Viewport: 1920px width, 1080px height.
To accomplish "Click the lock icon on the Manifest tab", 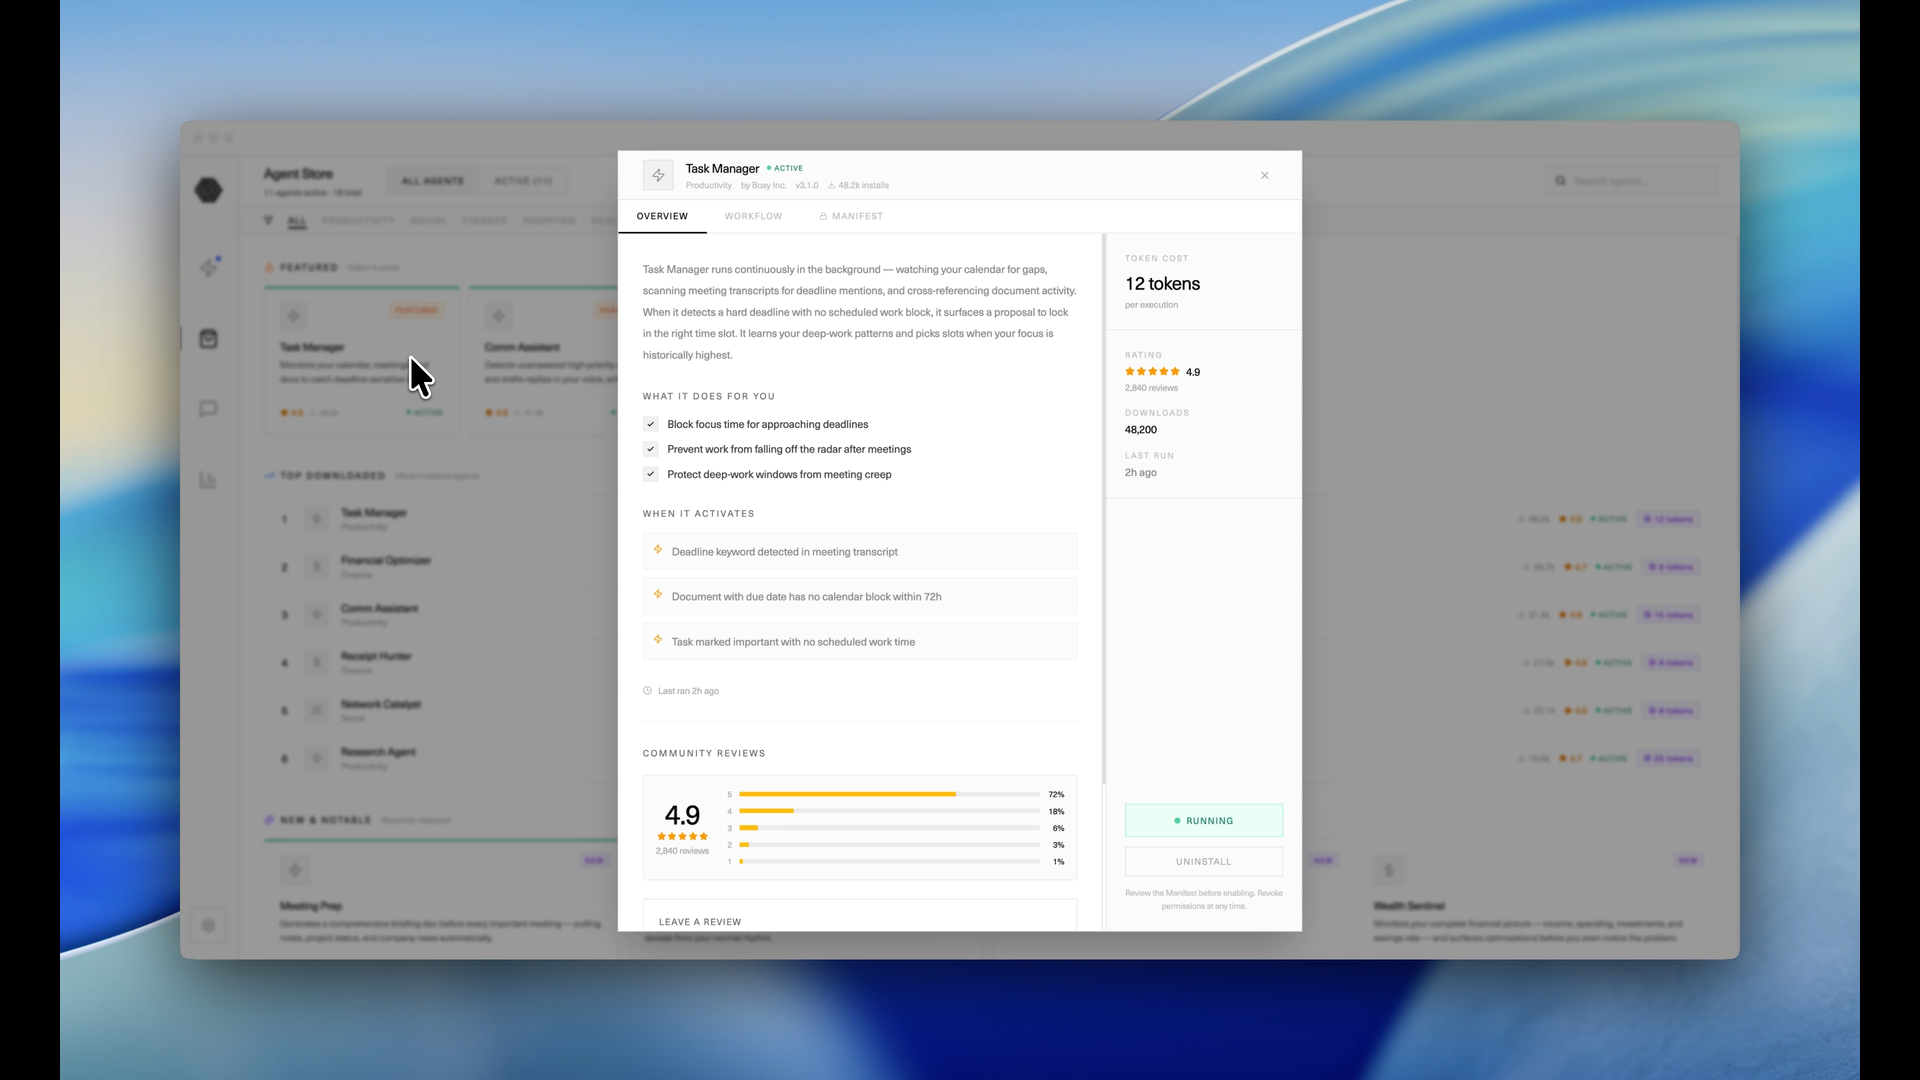I will 823,216.
